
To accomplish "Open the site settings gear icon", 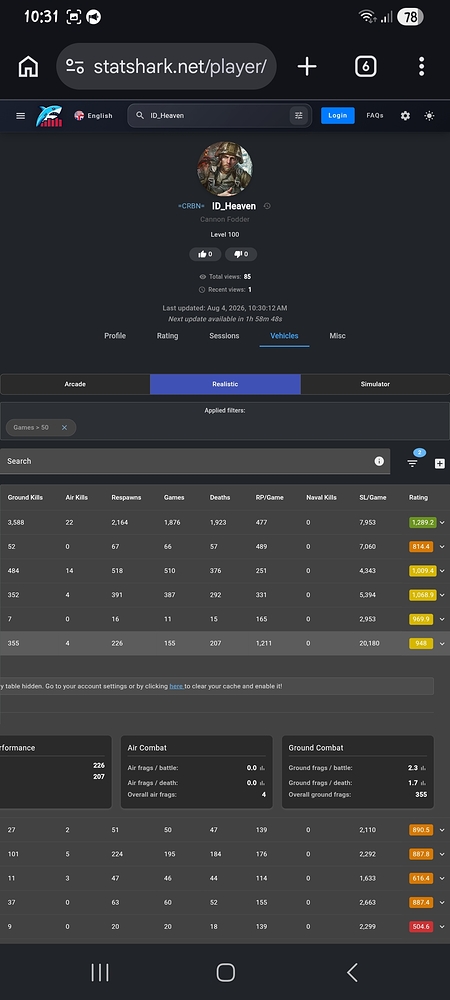I will (405, 115).
